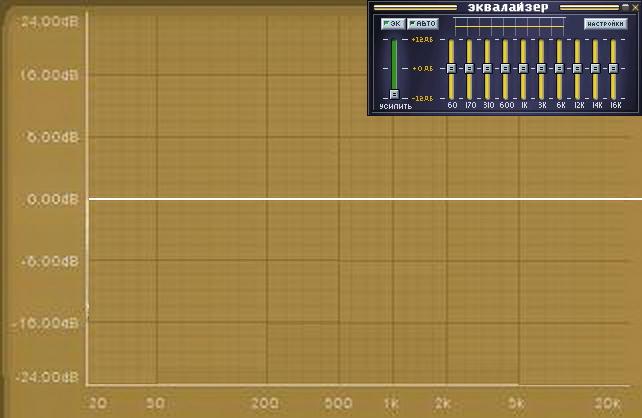
Task: Click the 24.00dB label atop the graph axis
Action: coord(49,21)
